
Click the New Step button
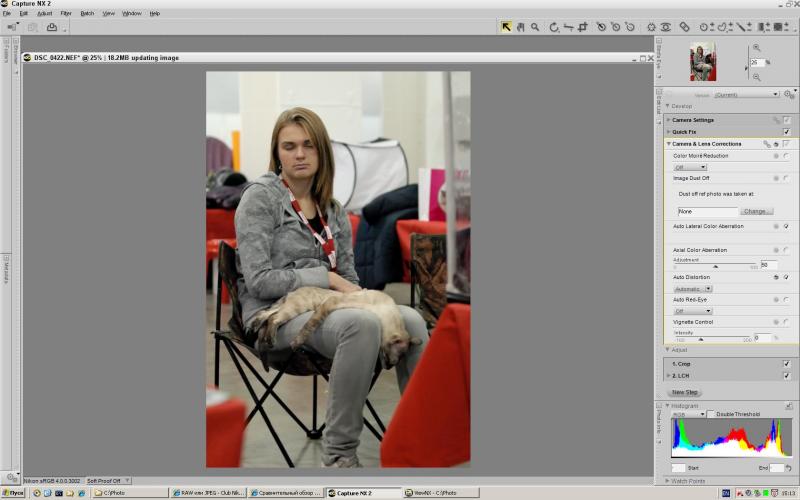pyautogui.click(x=684, y=392)
